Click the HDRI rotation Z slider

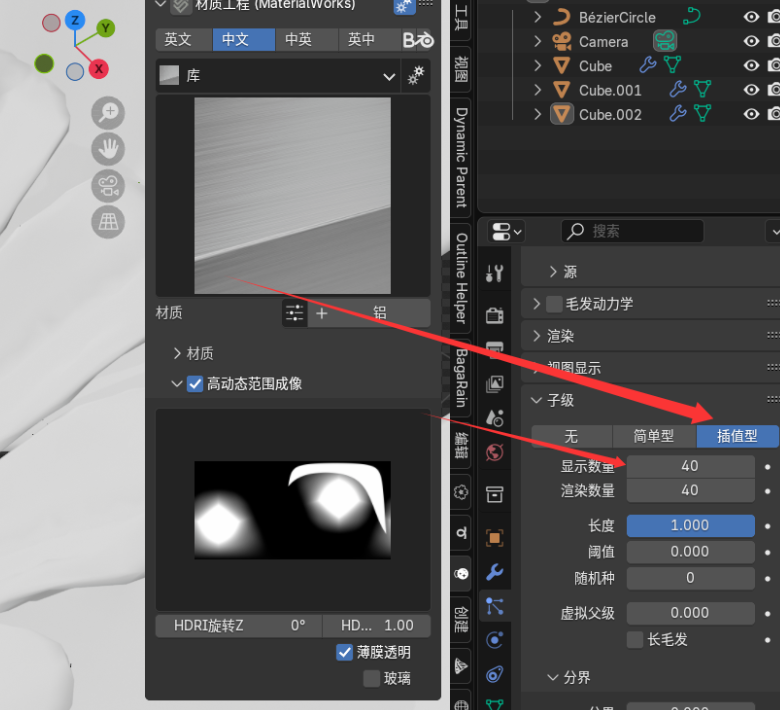pyautogui.click(x=239, y=625)
